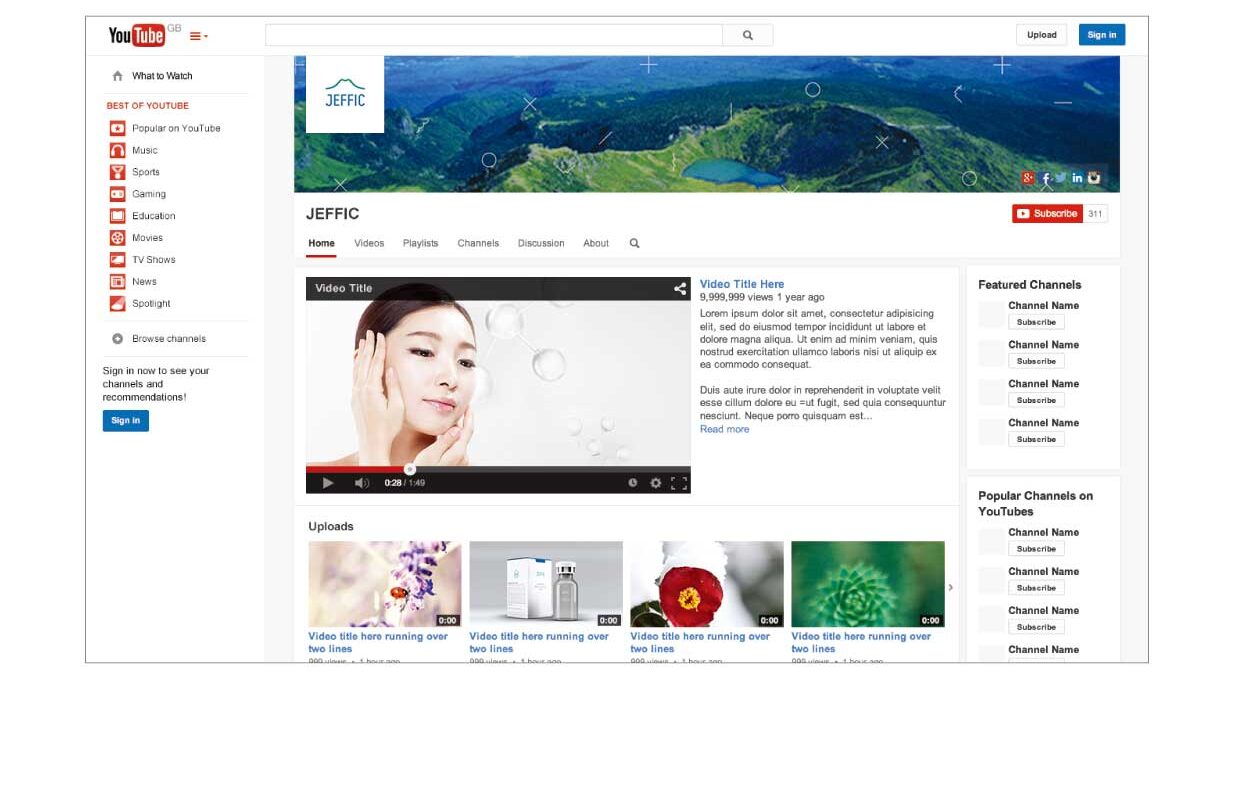
Task: Open the Sports trophy icon
Action: (x=117, y=172)
